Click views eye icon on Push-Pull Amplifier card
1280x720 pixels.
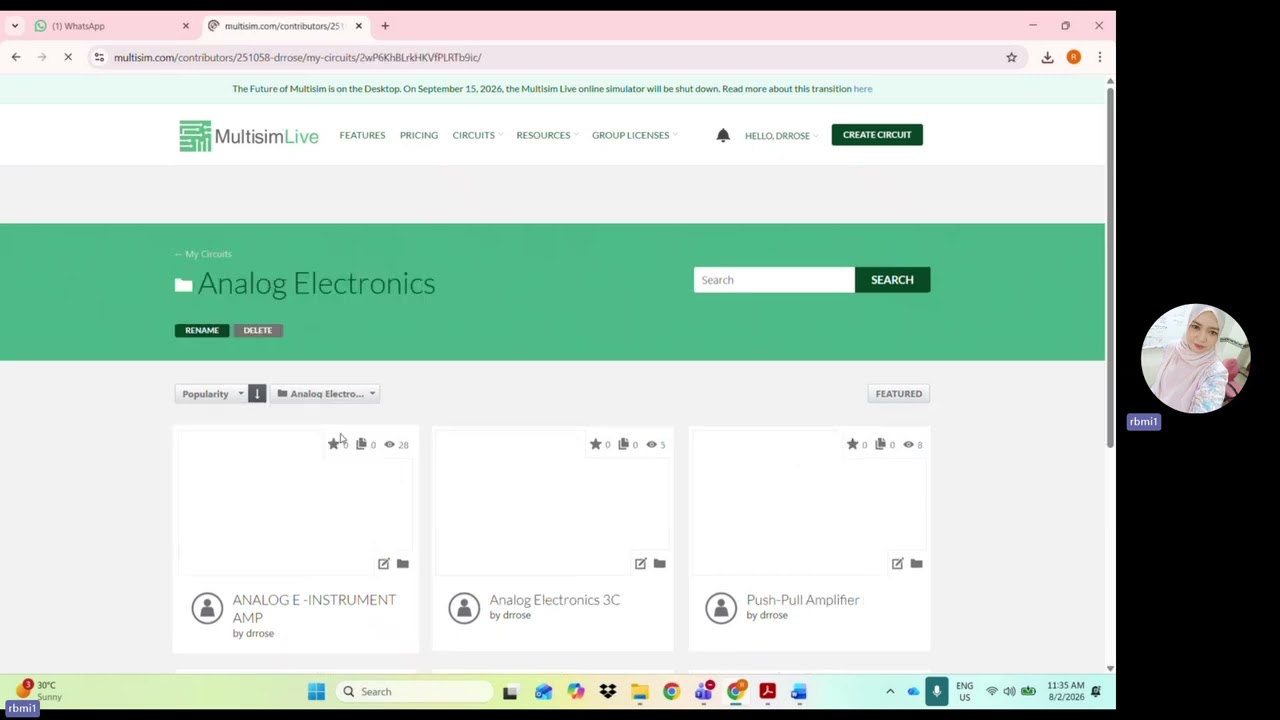coord(909,444)
